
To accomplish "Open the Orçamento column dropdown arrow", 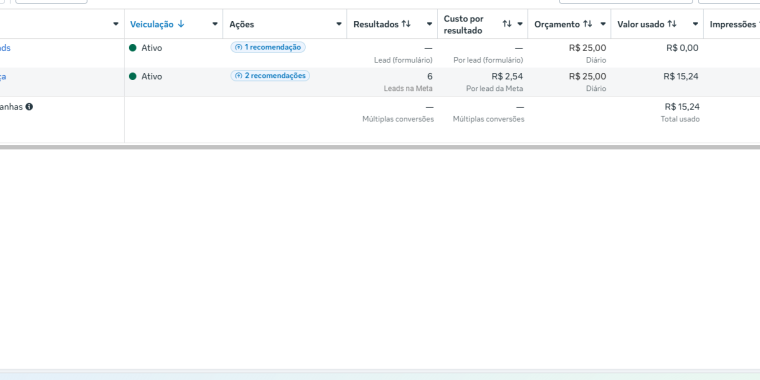I will click(x=603, y=24).
